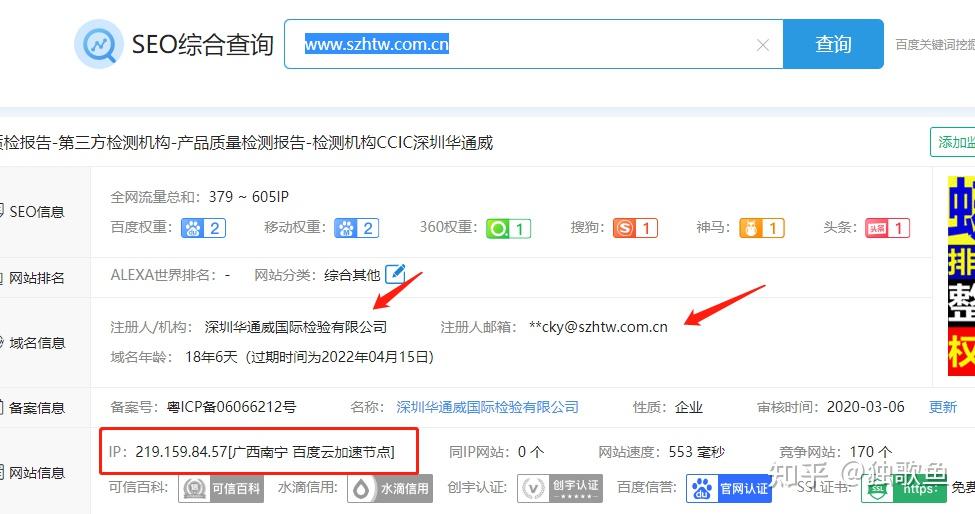
Task: Click the 查询 search button
Action: tap(833, 44)
